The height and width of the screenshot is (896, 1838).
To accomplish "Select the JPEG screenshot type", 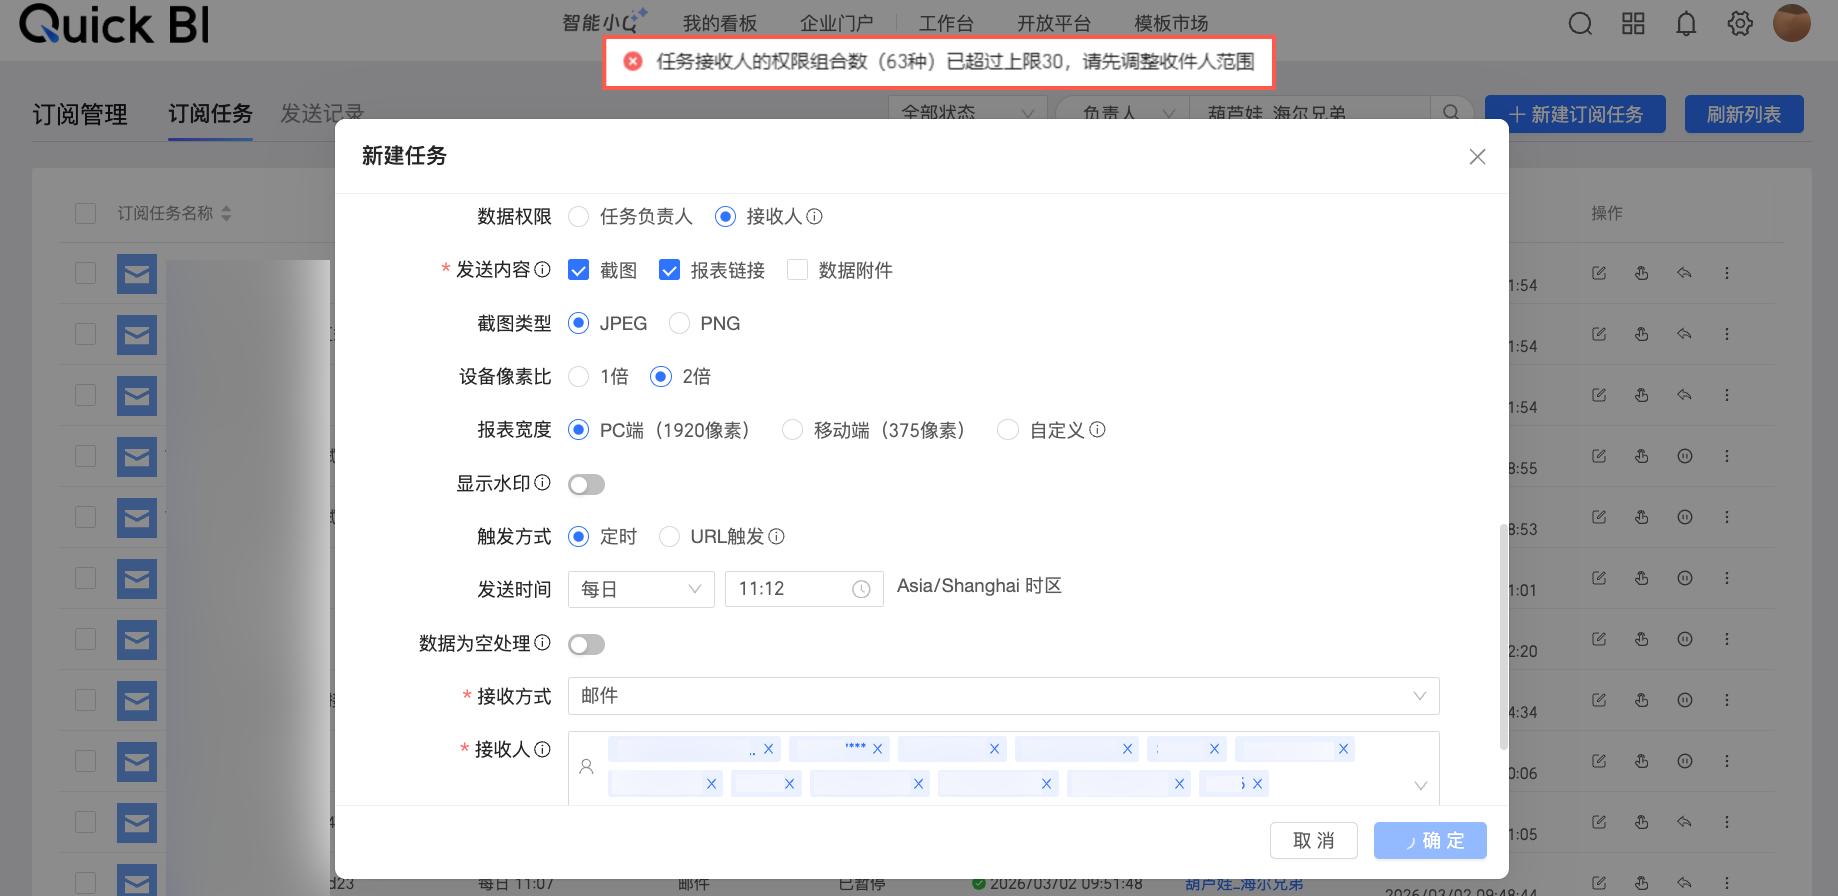I will coord(578,323).
